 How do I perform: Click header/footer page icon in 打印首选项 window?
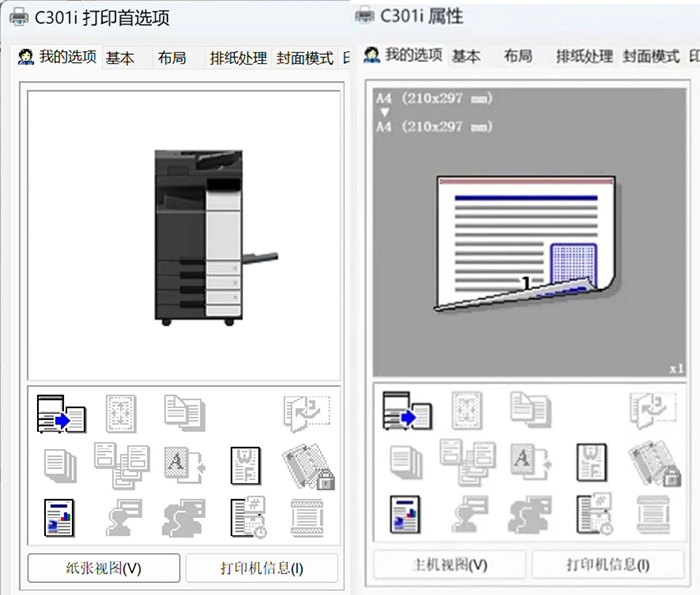pyautogui.click(x=245, y=465)
